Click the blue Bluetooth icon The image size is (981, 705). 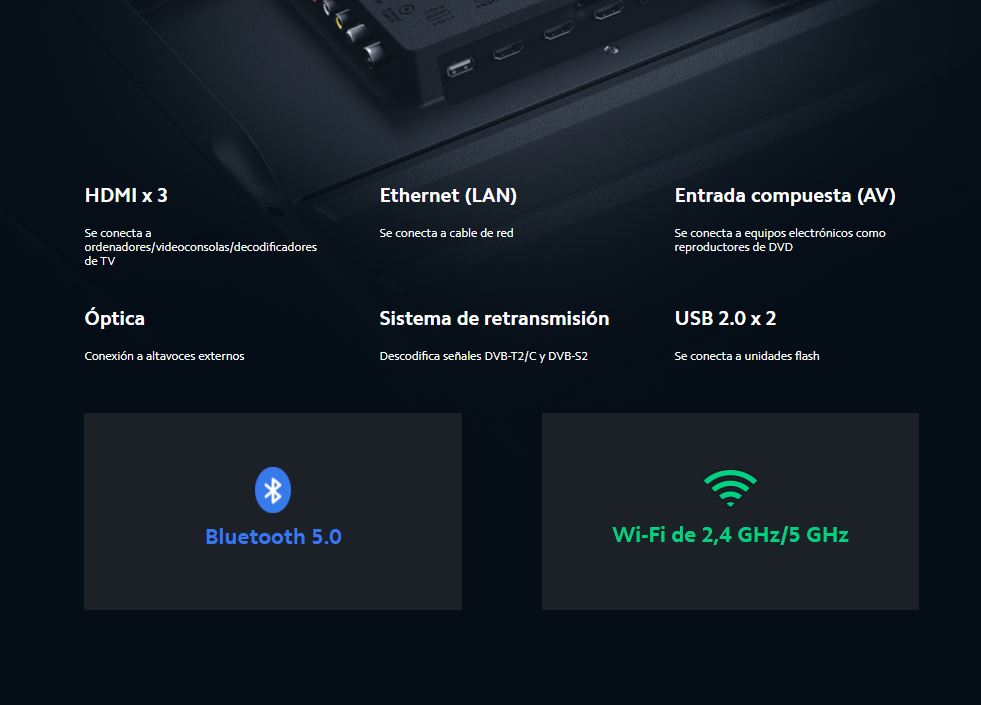(273, 490)
